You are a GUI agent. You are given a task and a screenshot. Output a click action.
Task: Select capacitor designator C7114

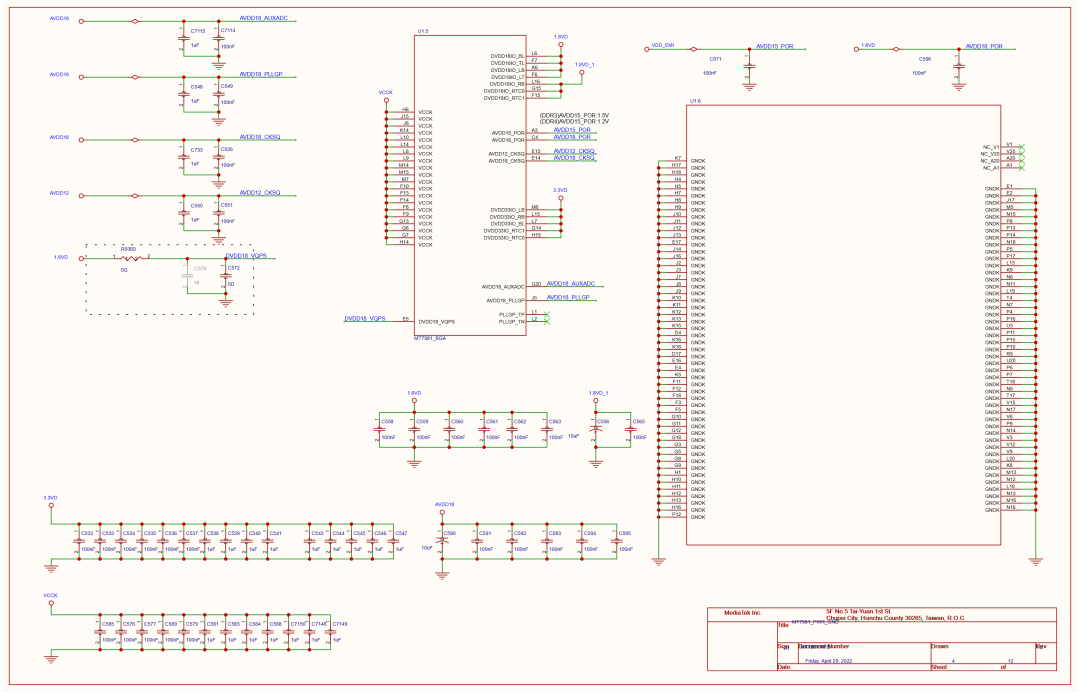pos(228,30)
